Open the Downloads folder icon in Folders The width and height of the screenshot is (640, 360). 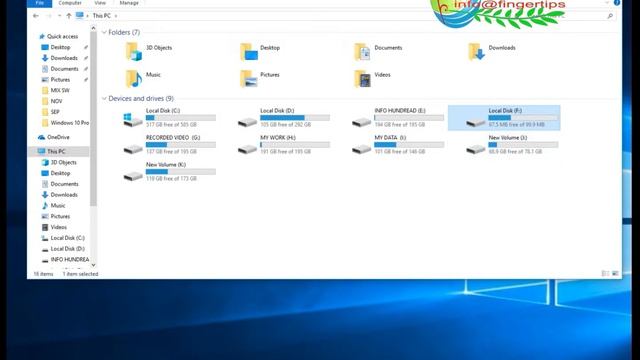coord(476,52)
